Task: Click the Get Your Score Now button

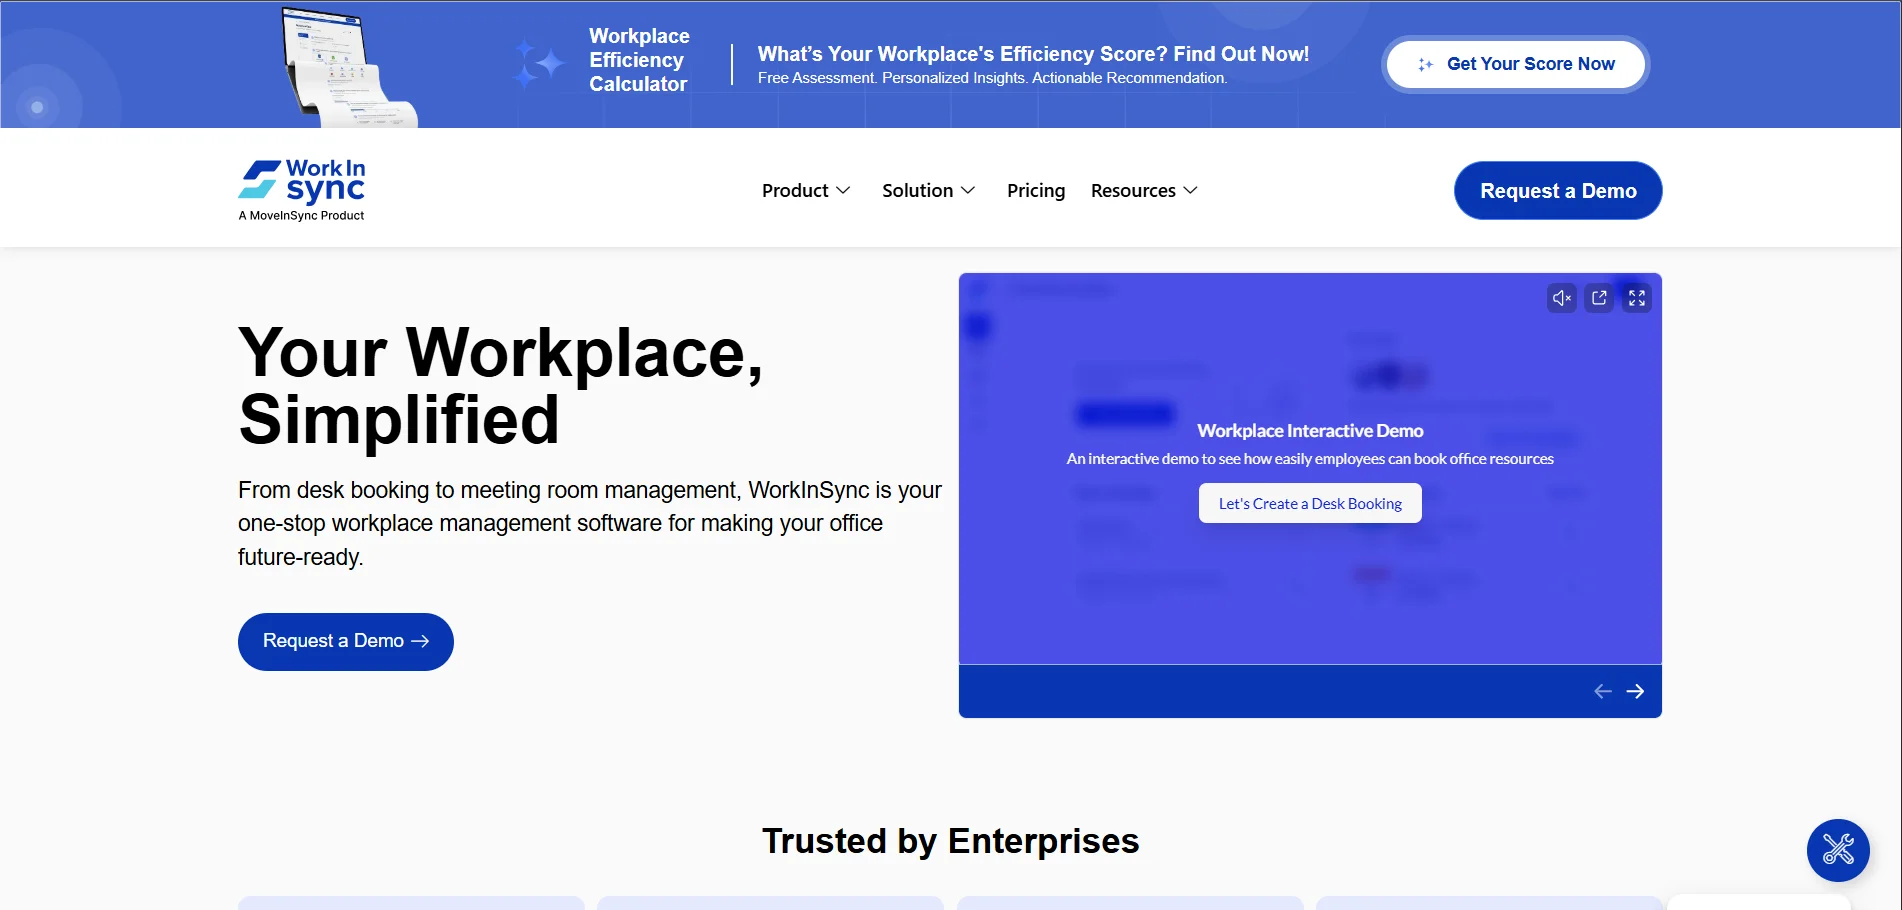Action: [x=1515, y=64]
